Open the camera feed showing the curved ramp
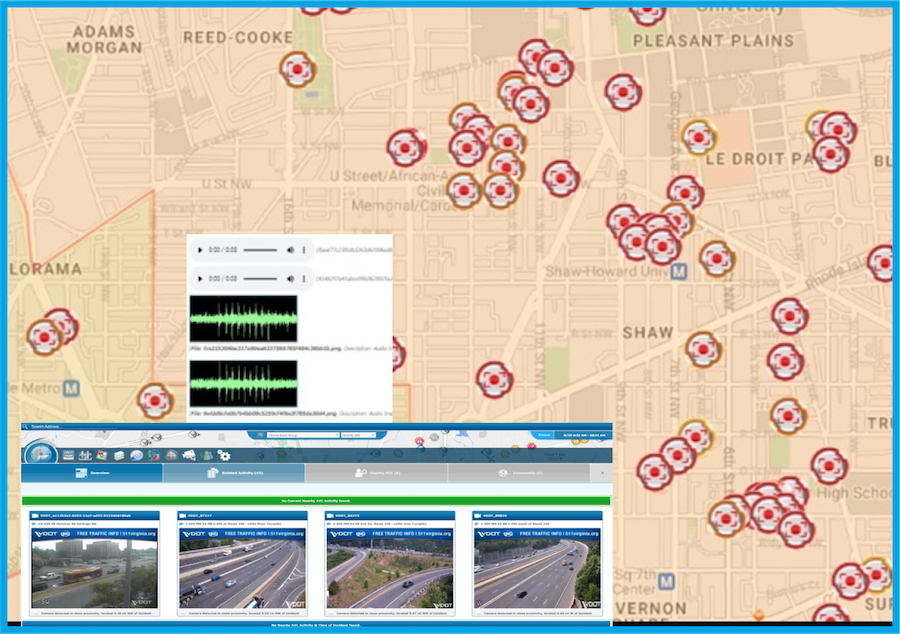 click(x=390, y=568)
